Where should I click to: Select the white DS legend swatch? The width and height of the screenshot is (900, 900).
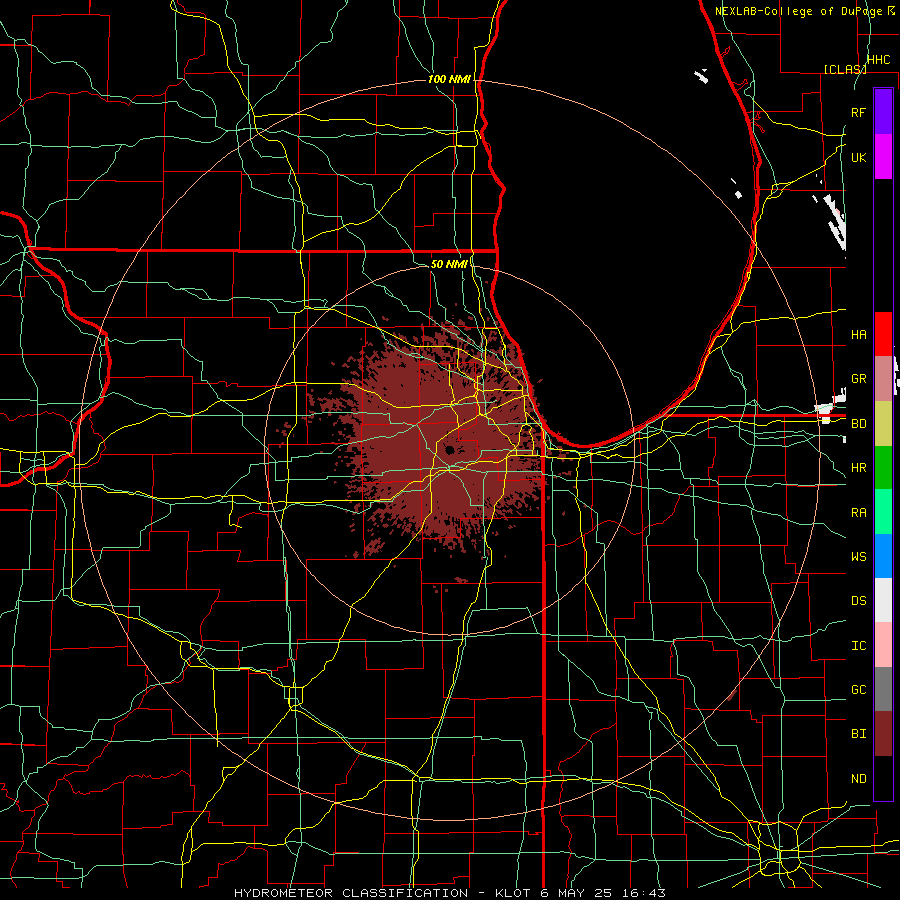point(883,600)
